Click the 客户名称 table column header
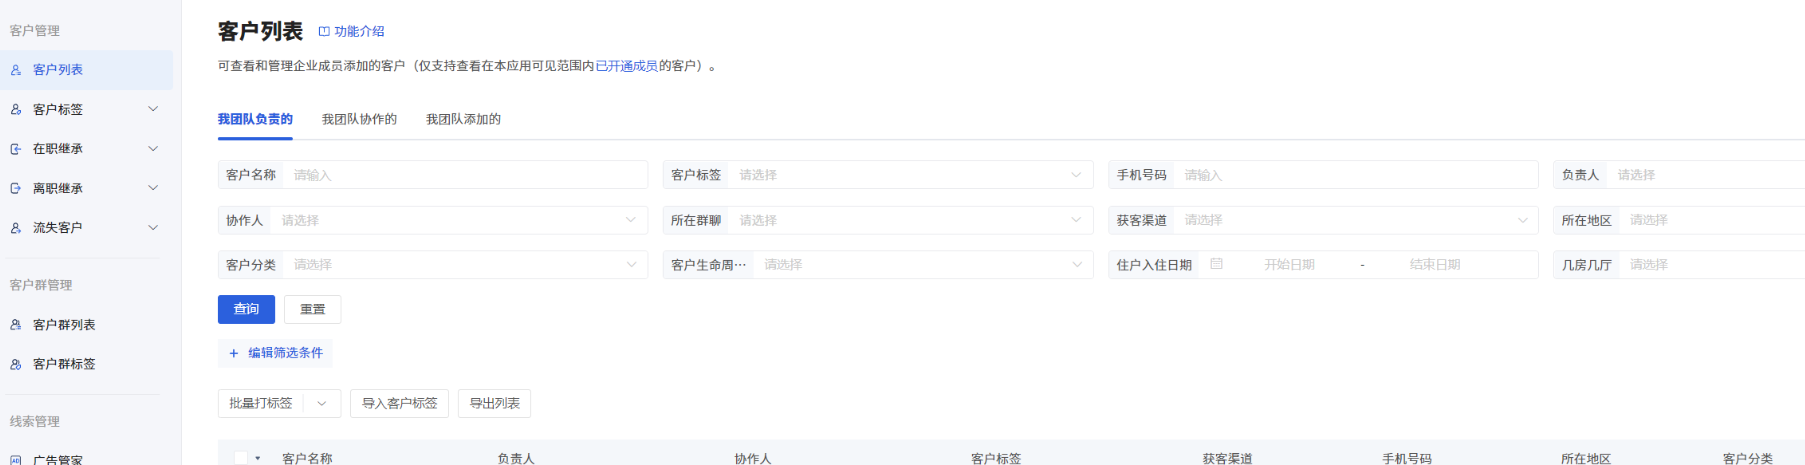The image size is (1805, 465). 307,458
